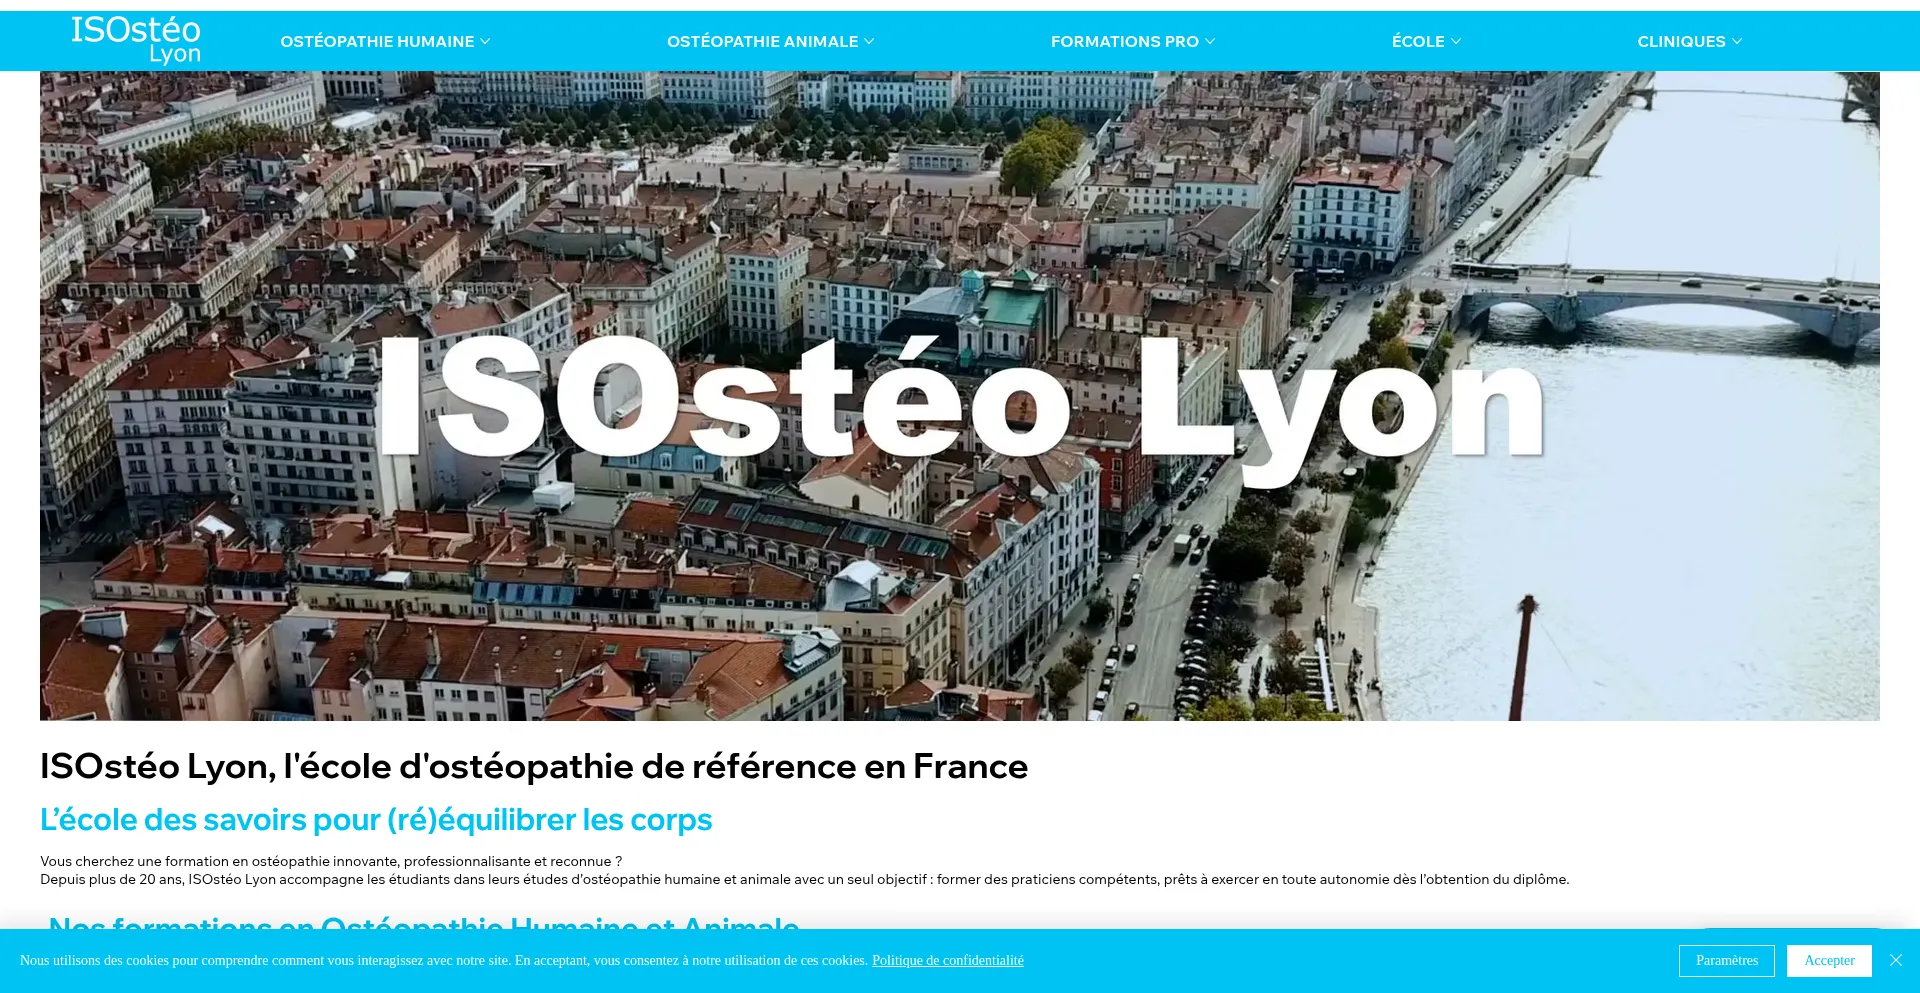Image resolution: width=1920 pixels, height=993 pixels.
Task: Click the Formations Pro menu text
Action: pos(1124,42)
